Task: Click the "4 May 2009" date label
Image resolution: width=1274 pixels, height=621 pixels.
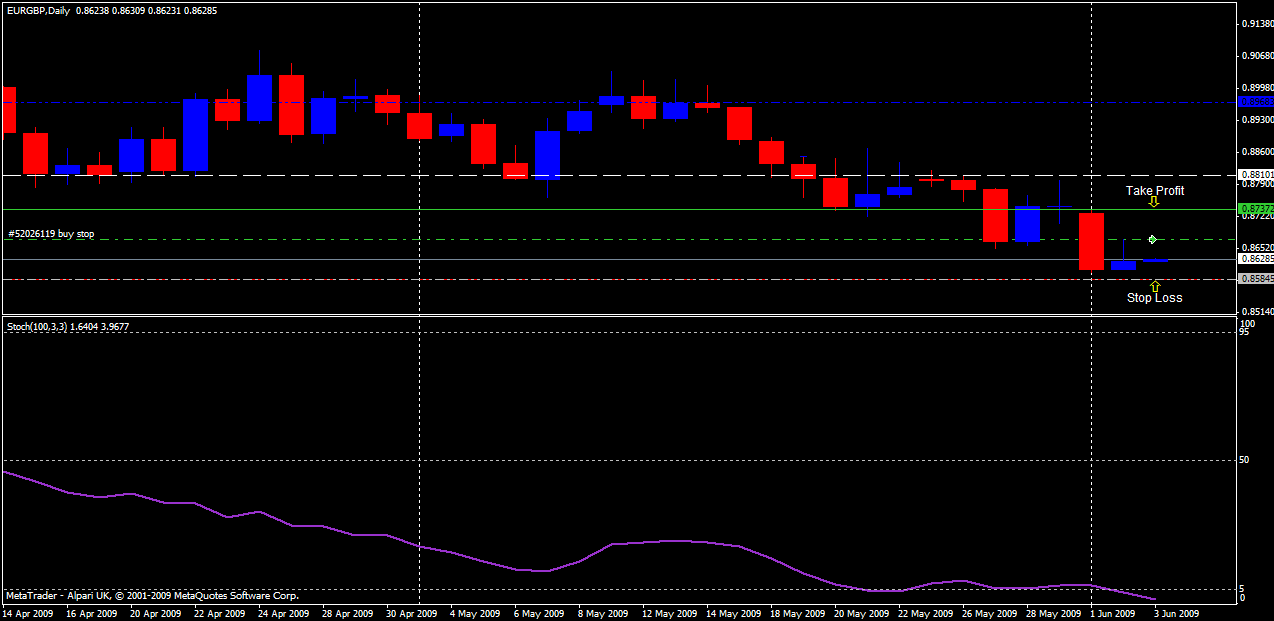Action: (474, 614)
